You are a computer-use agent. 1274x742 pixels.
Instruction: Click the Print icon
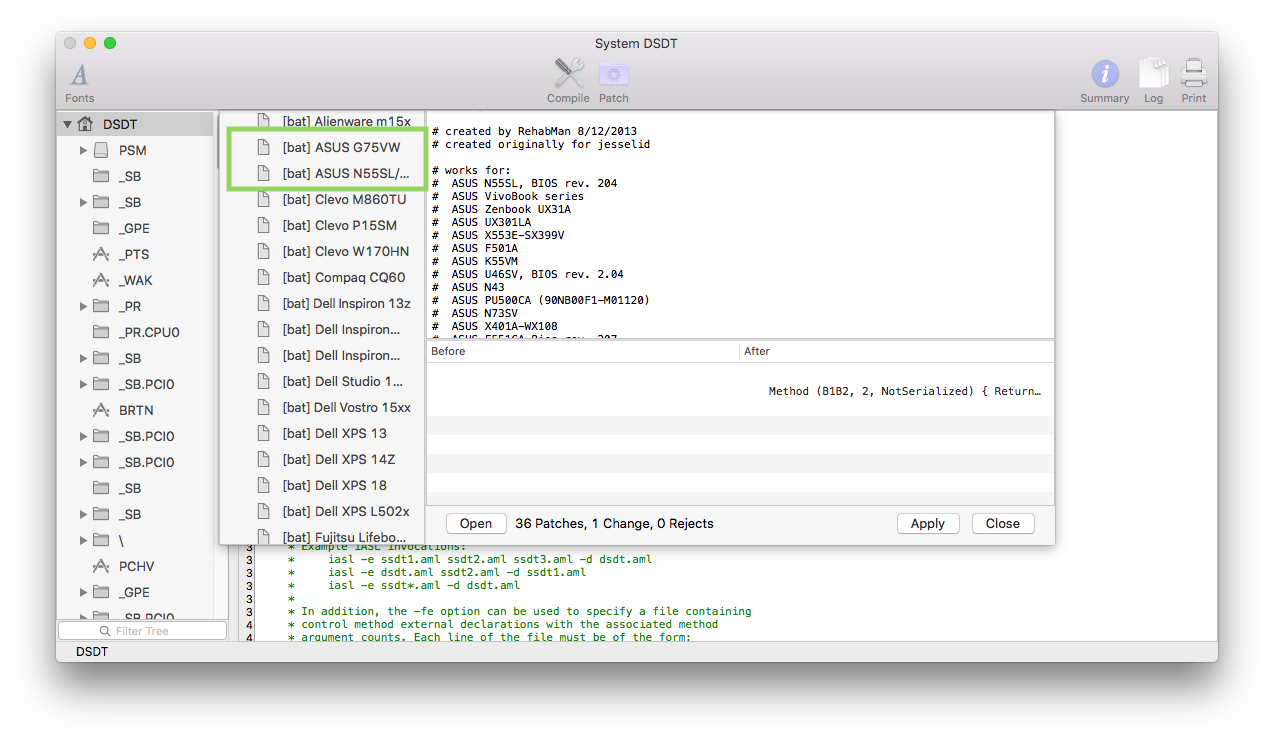click(1193, 74)
